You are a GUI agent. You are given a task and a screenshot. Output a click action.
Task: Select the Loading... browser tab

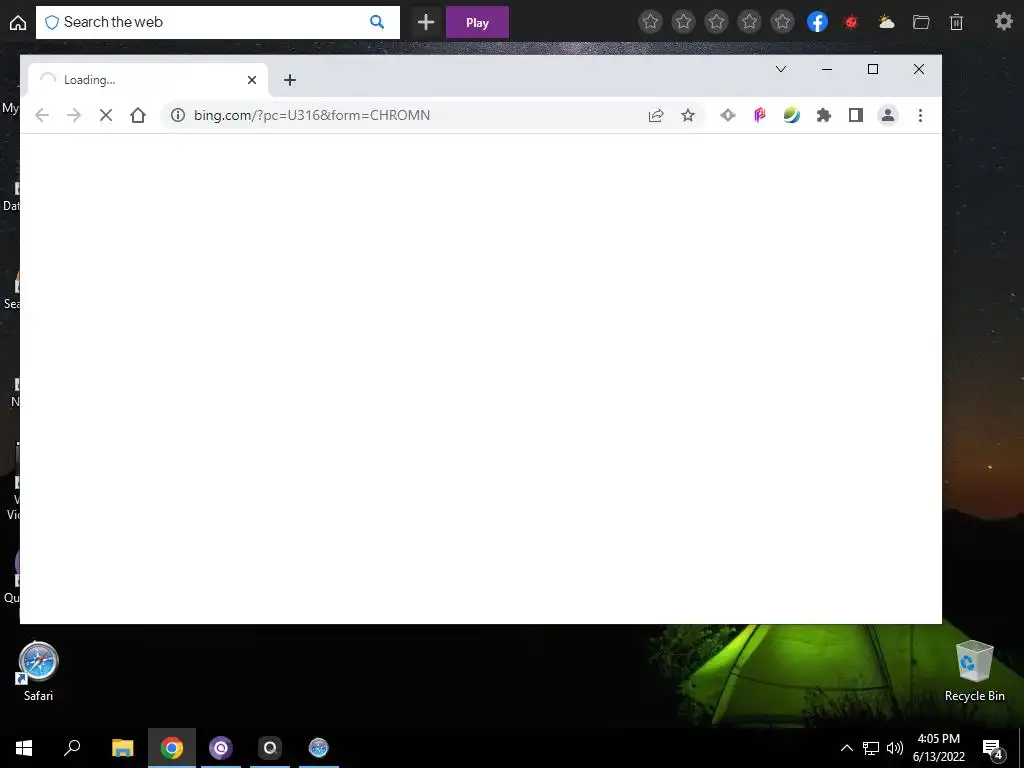[148, 80]
